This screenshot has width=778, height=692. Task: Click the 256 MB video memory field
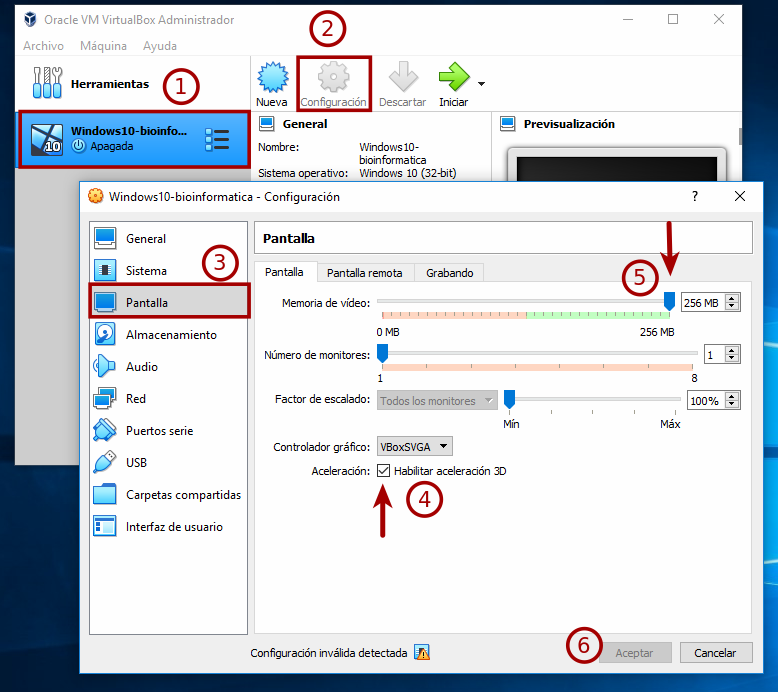(703, 302)
